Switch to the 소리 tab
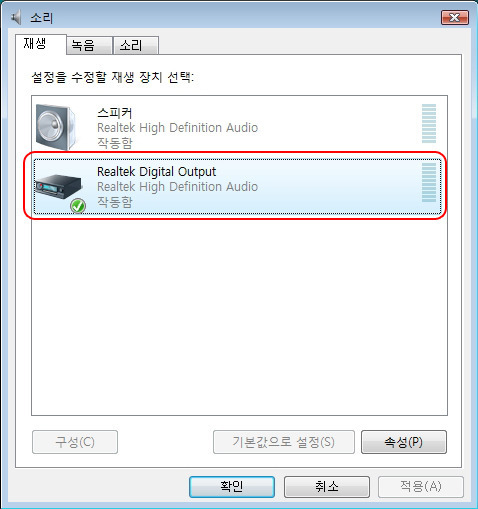The image size is (478, 509). click(x=136, y=45)
